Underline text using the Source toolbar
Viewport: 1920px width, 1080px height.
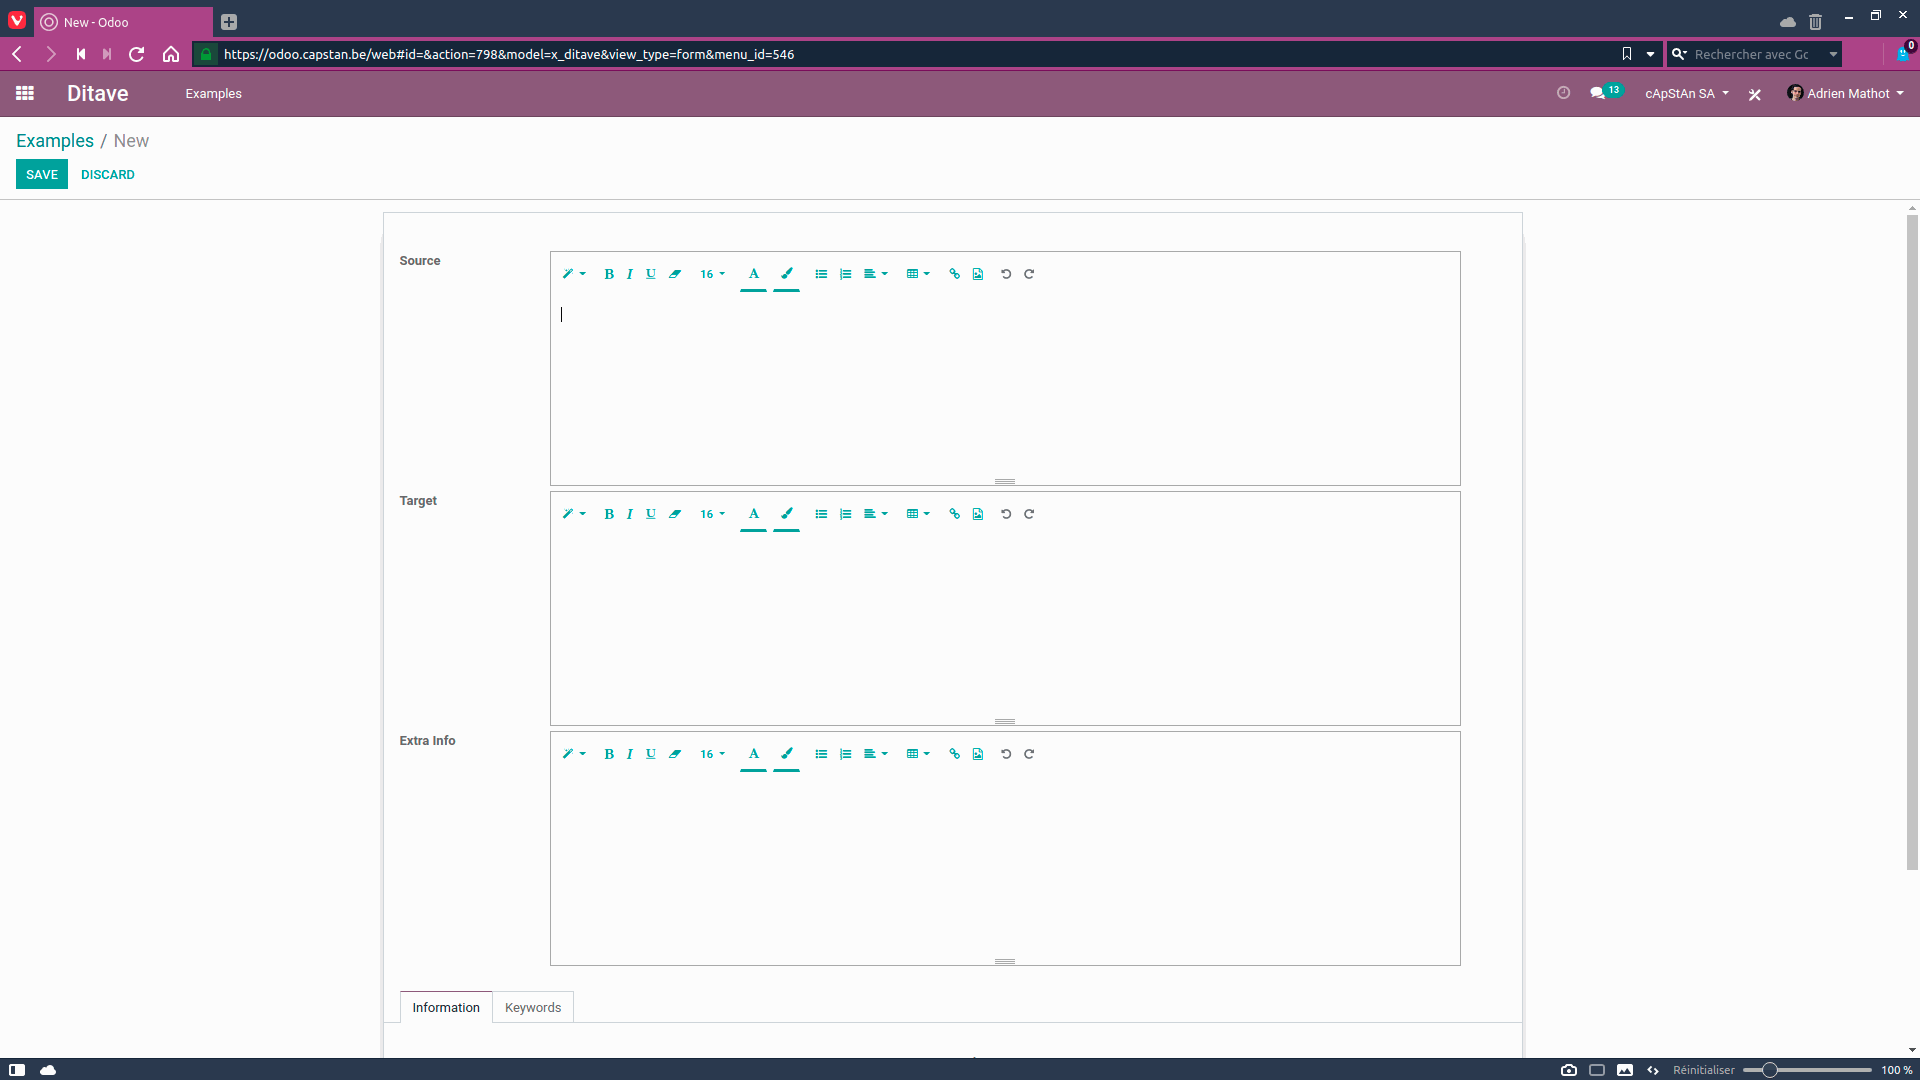651,274
